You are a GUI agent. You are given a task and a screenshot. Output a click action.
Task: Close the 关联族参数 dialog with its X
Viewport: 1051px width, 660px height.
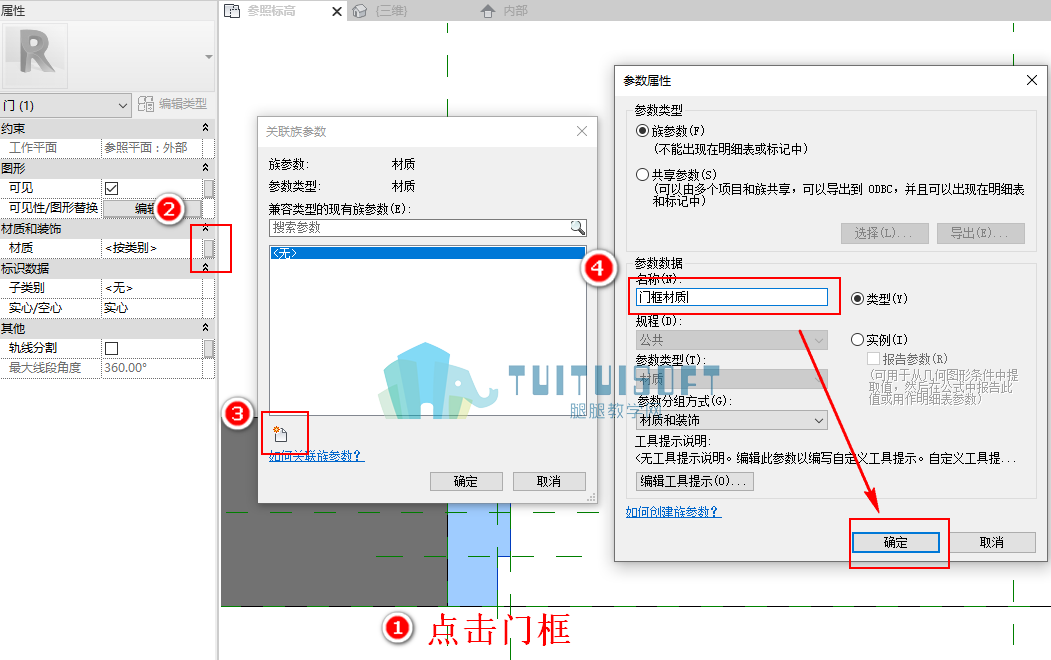pos(582,131)
